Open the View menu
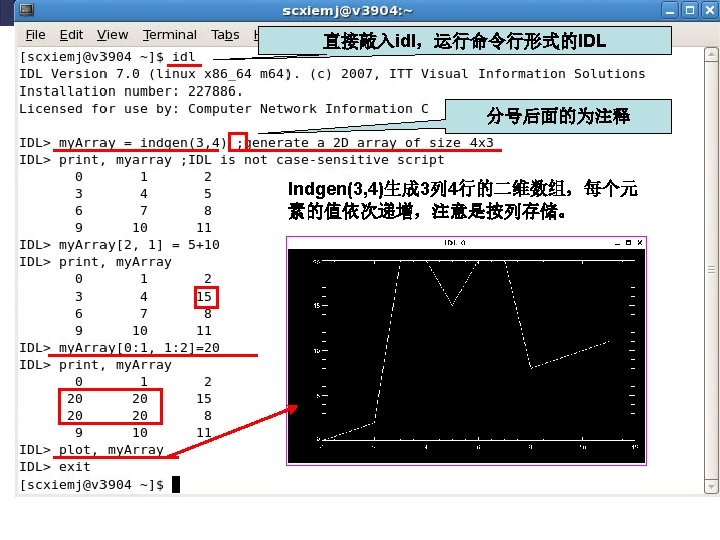720x540 pixels. click(112, 35)
